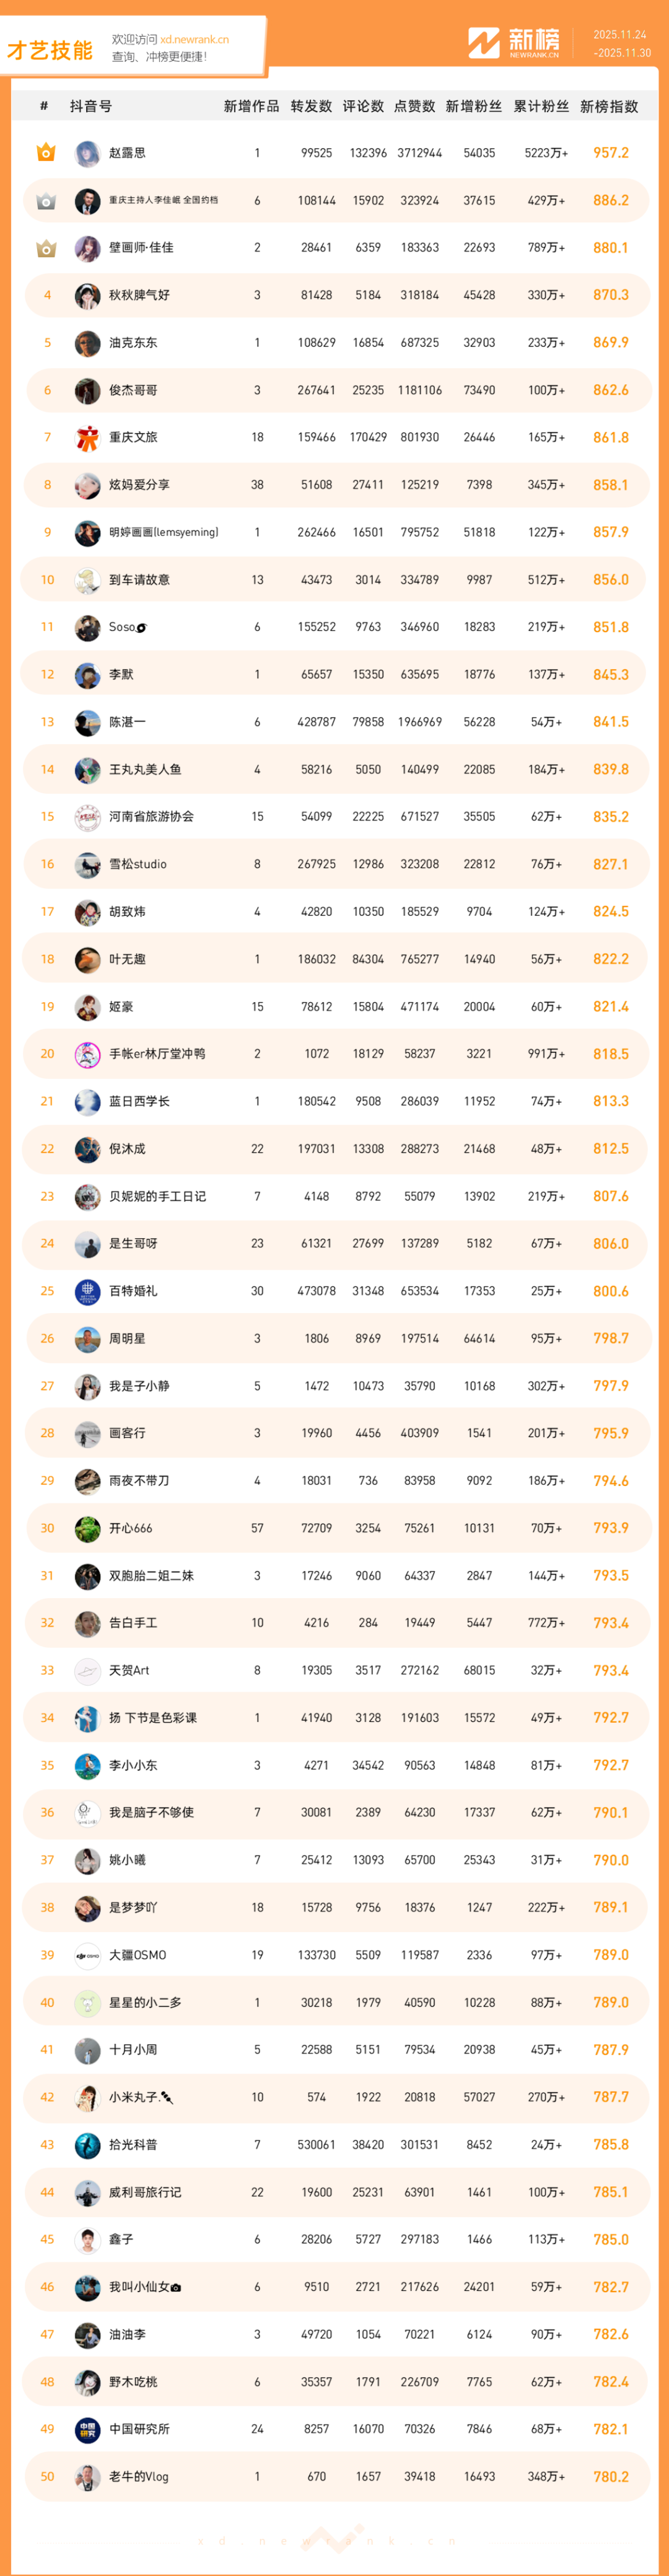
Task: Click 大疆OSMO logo avatar
Action: [x=87, y=1955]
